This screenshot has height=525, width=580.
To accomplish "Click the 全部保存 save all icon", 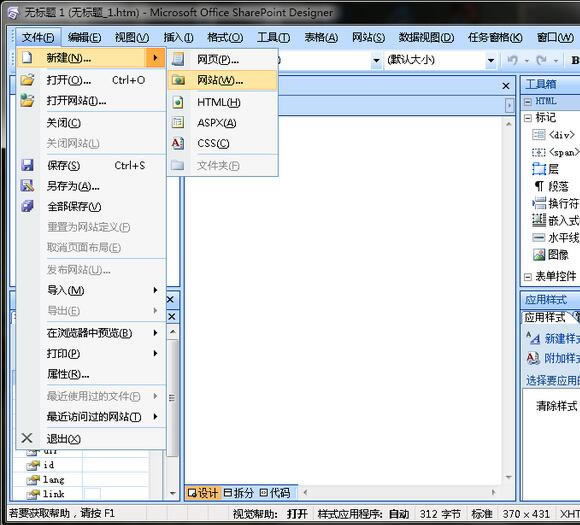I will [x=27, y=206].
